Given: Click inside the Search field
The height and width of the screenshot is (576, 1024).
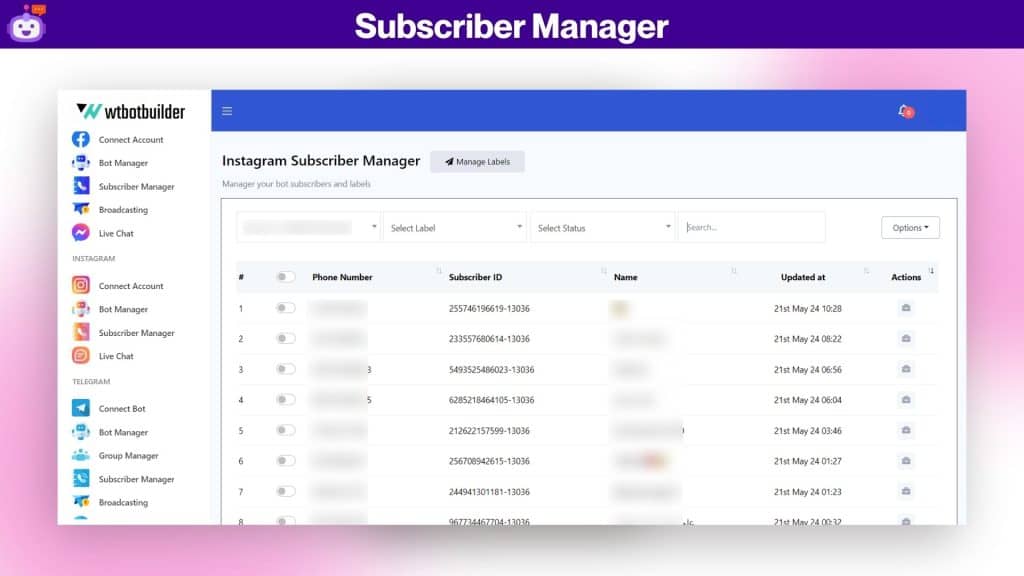Looking at the screenshot, I should pyautogui.click(x=752, y=227).
